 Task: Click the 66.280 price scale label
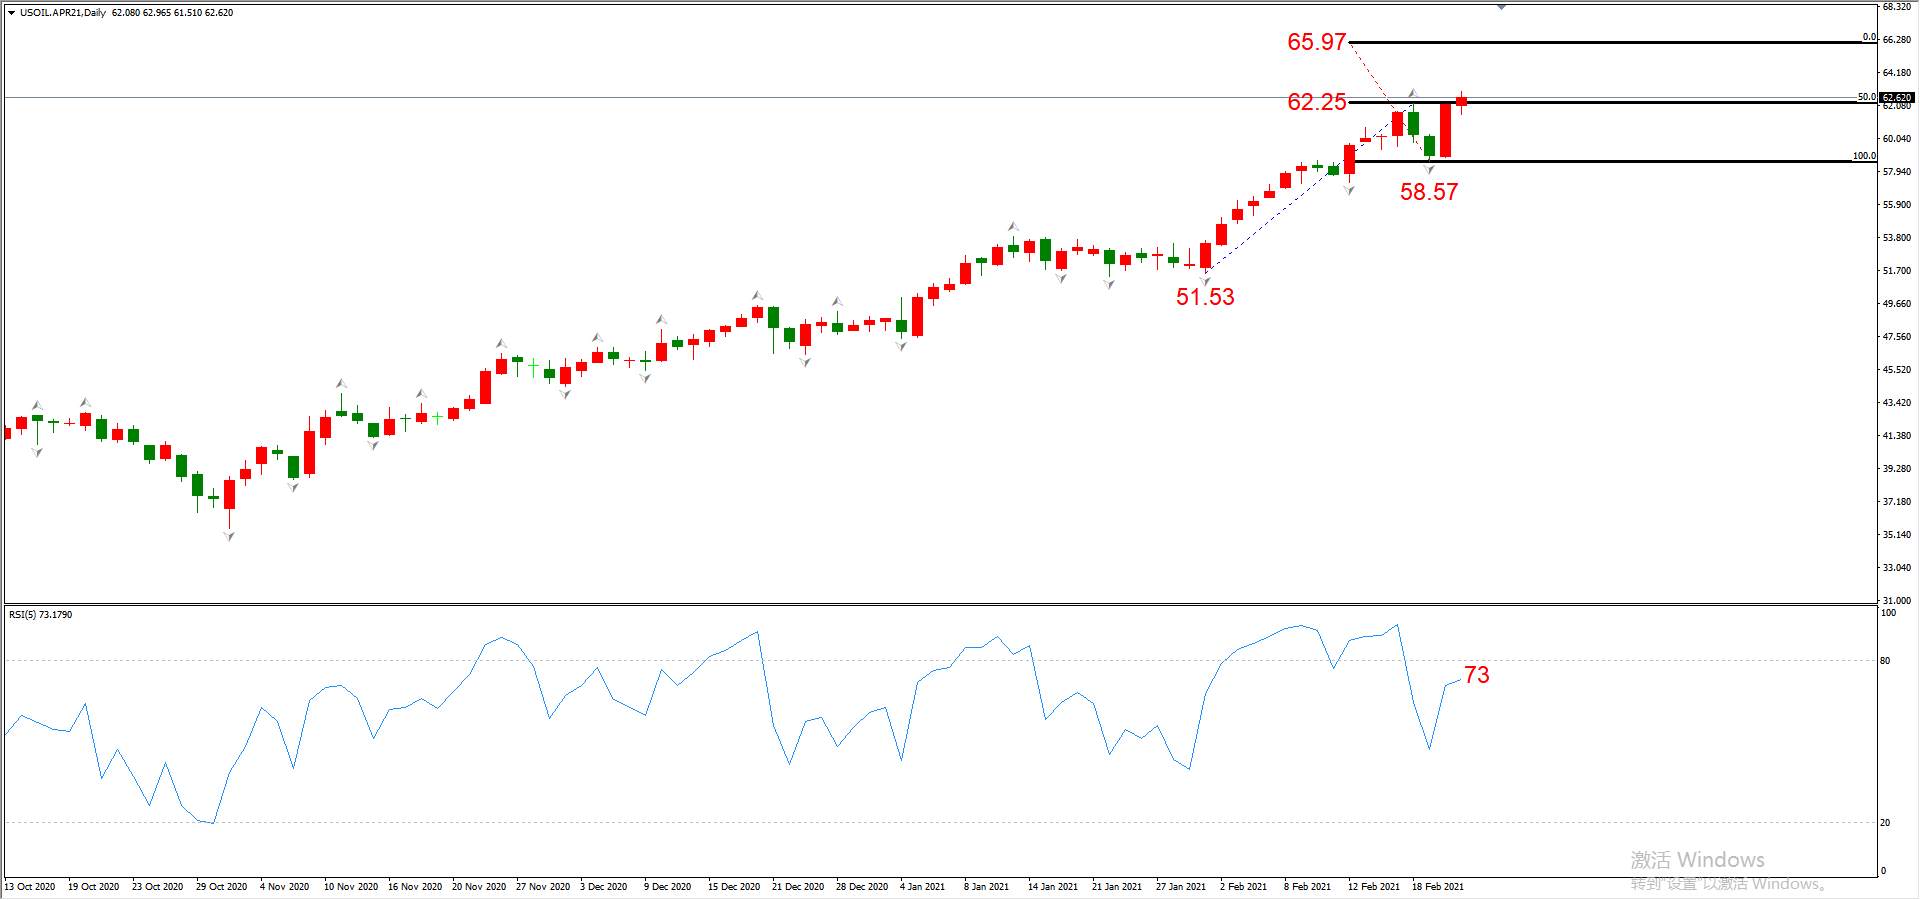[x=1896, y=39]
